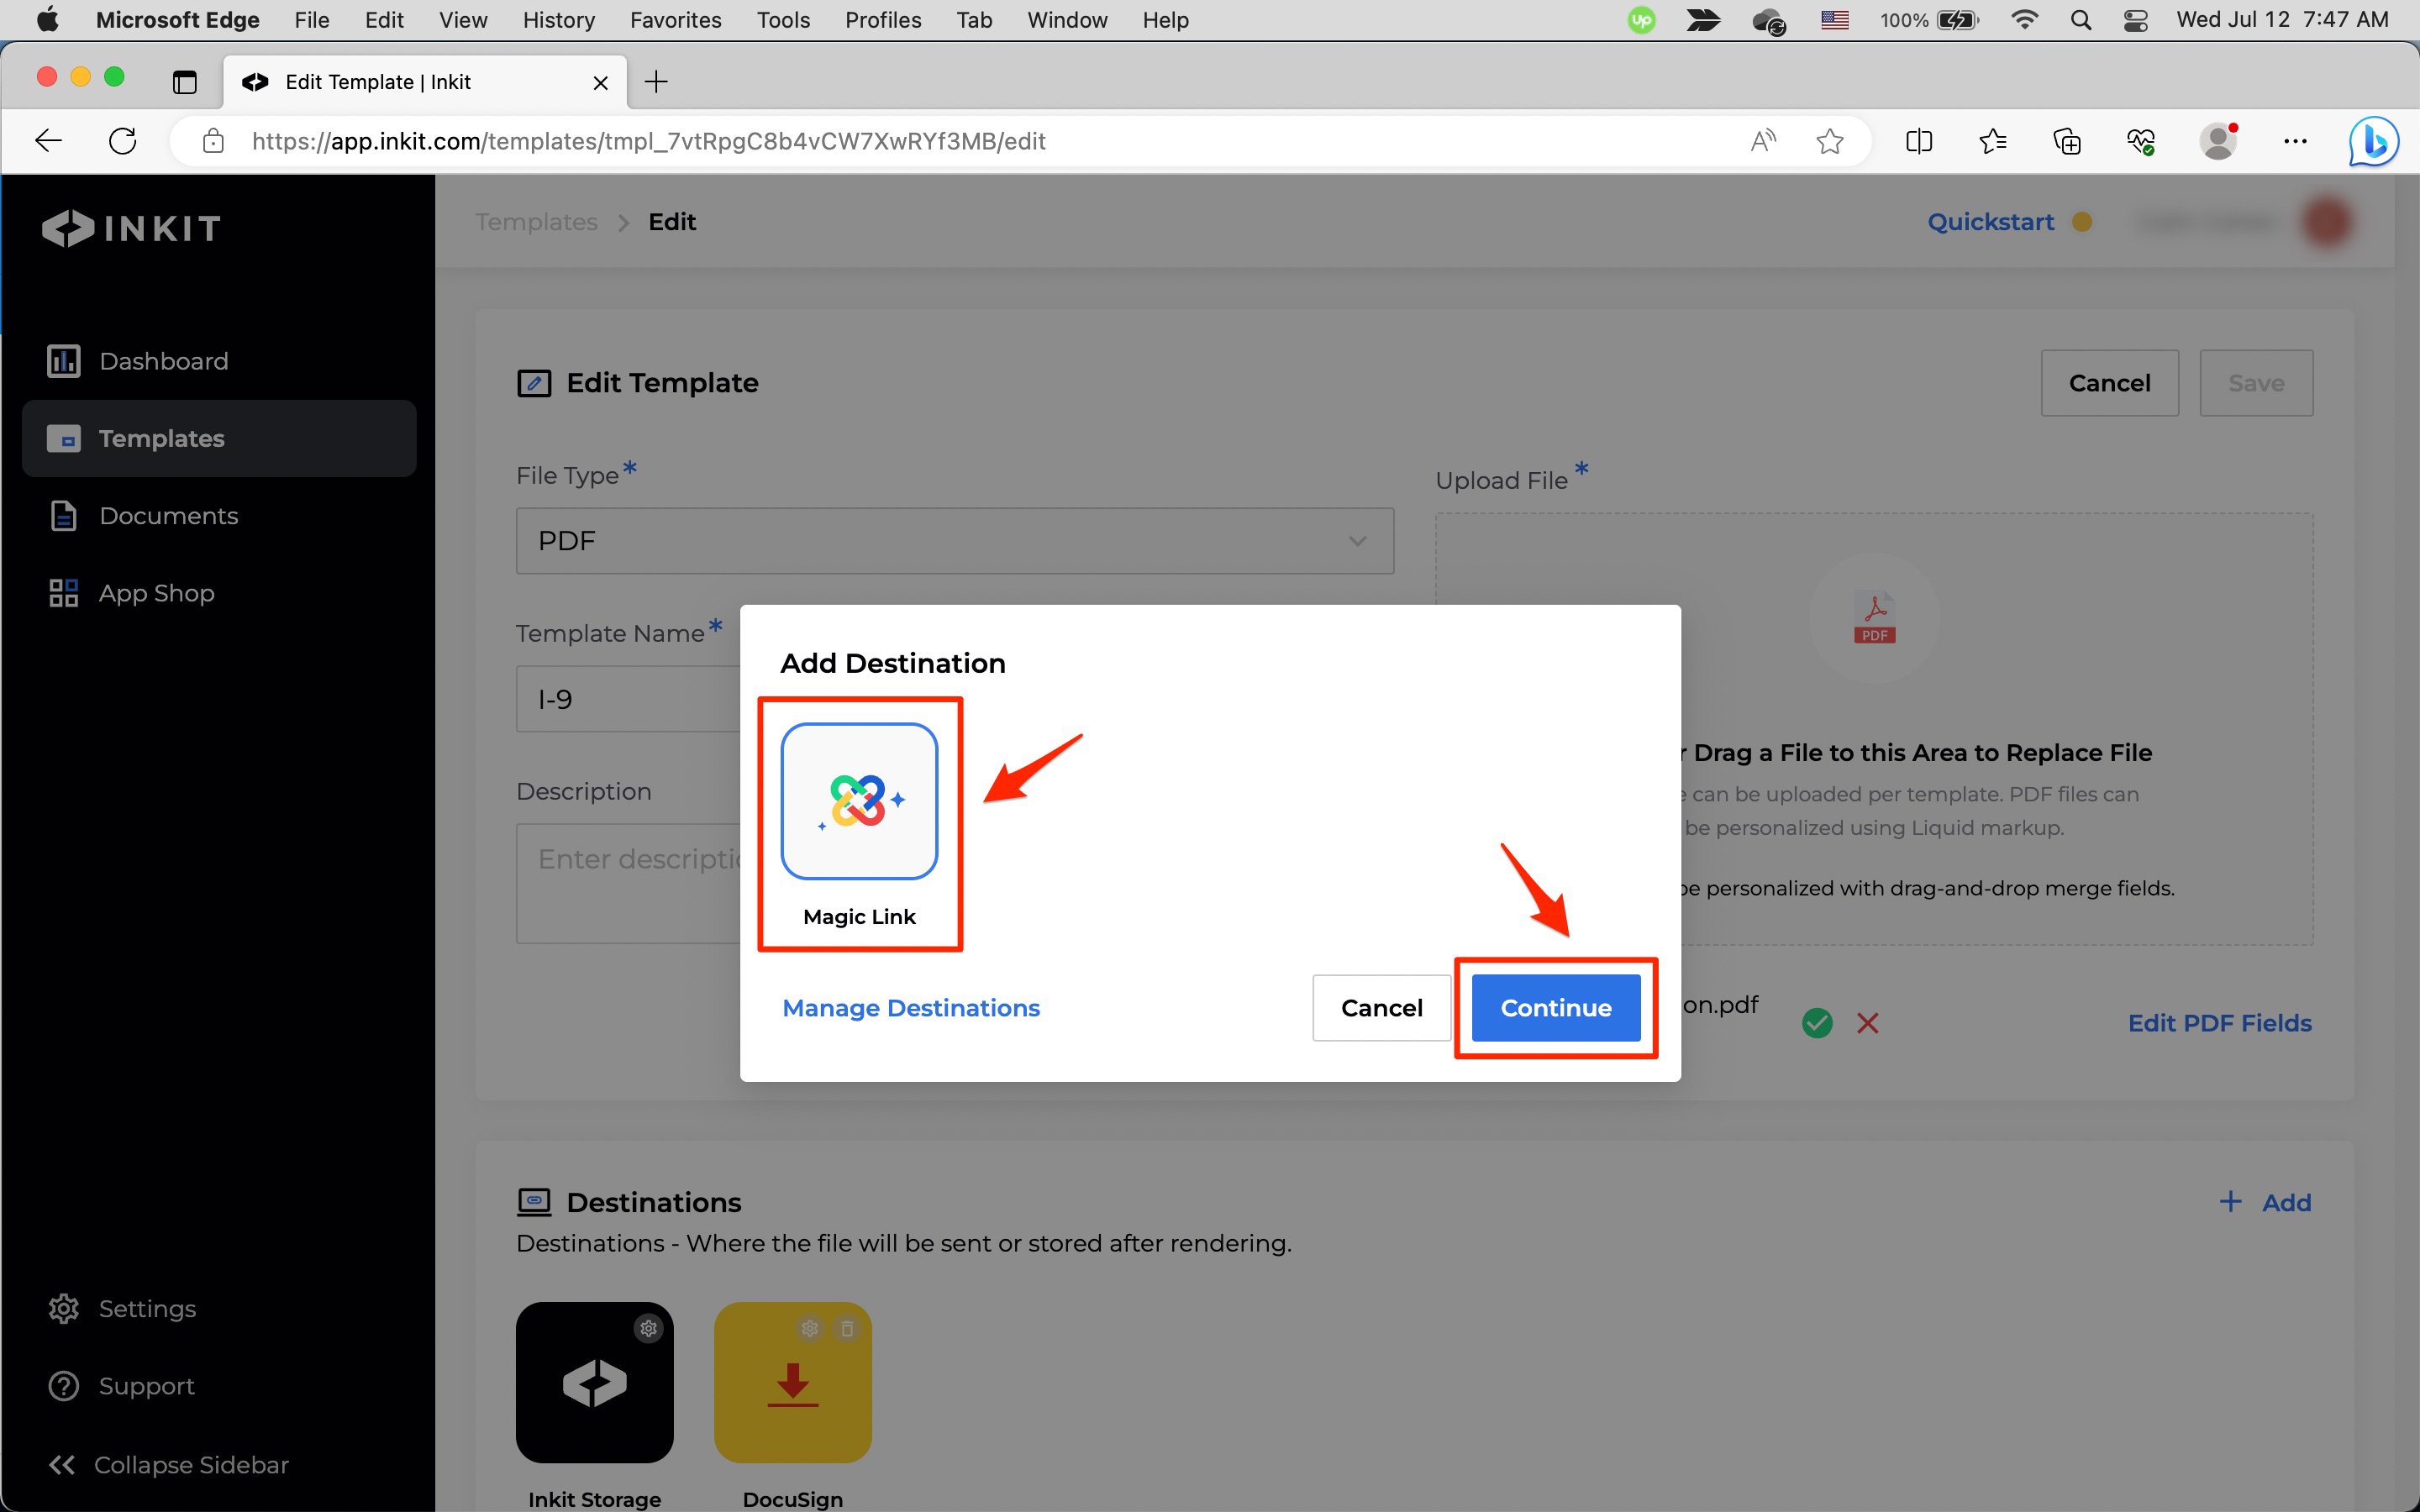Open the Favorites menu in menu bar
This screenshot has width=2420, height=1512.
pyautogui.click(x=675, y=20)
